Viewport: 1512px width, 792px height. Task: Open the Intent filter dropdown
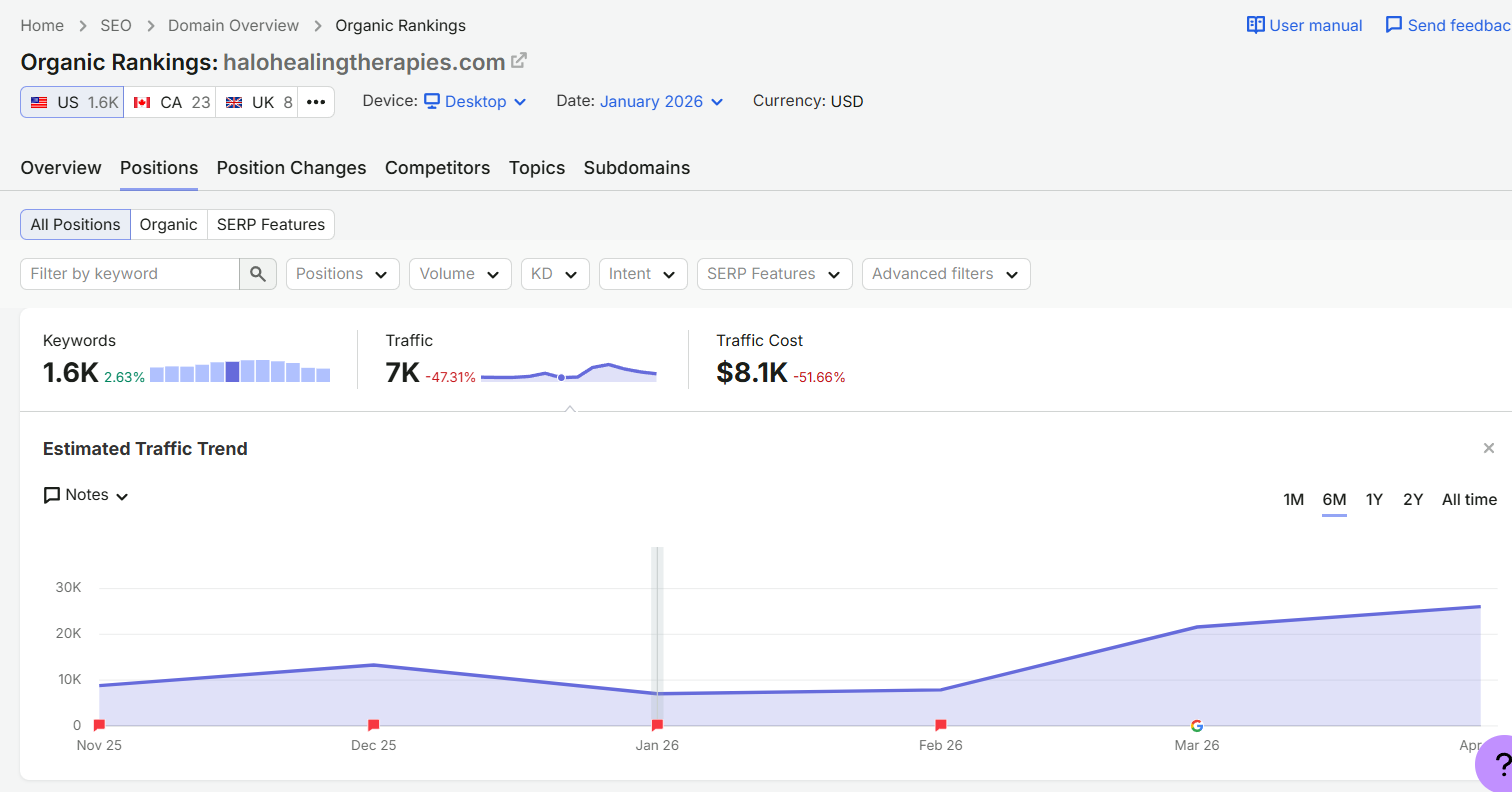coord(643,274)
